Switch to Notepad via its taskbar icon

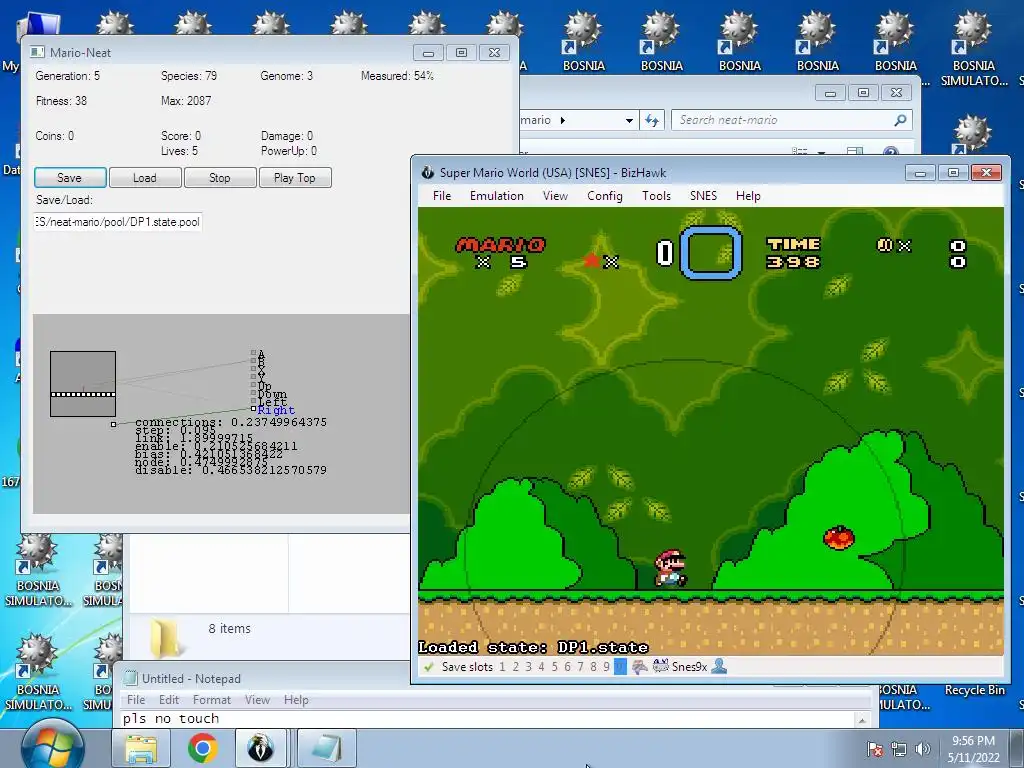point(327,748)
